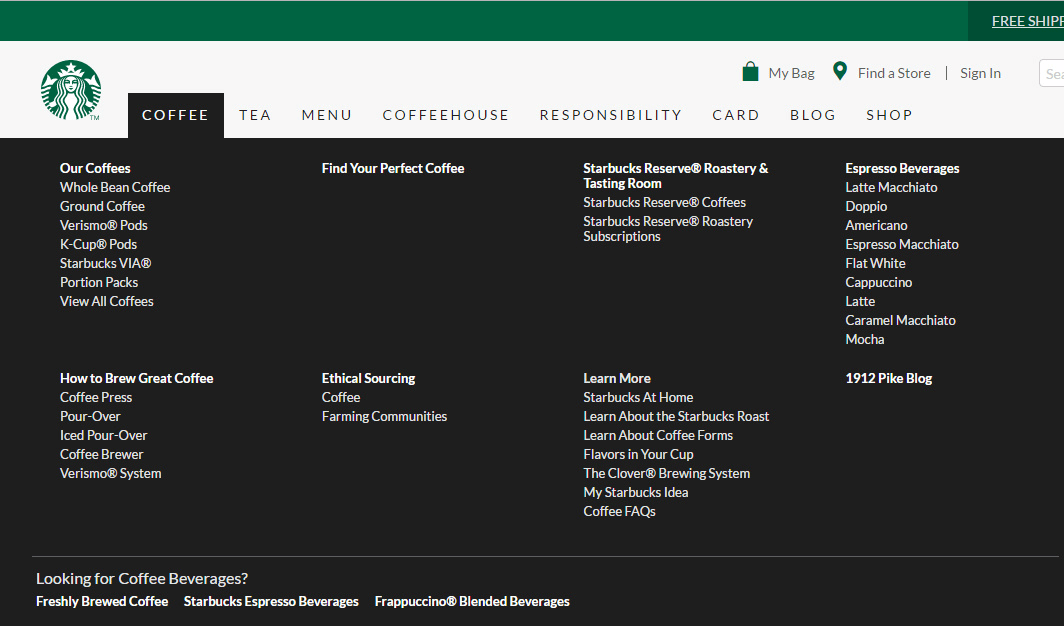
Task: Click the Espresso Beverages heading
Action: coord(902,168)
